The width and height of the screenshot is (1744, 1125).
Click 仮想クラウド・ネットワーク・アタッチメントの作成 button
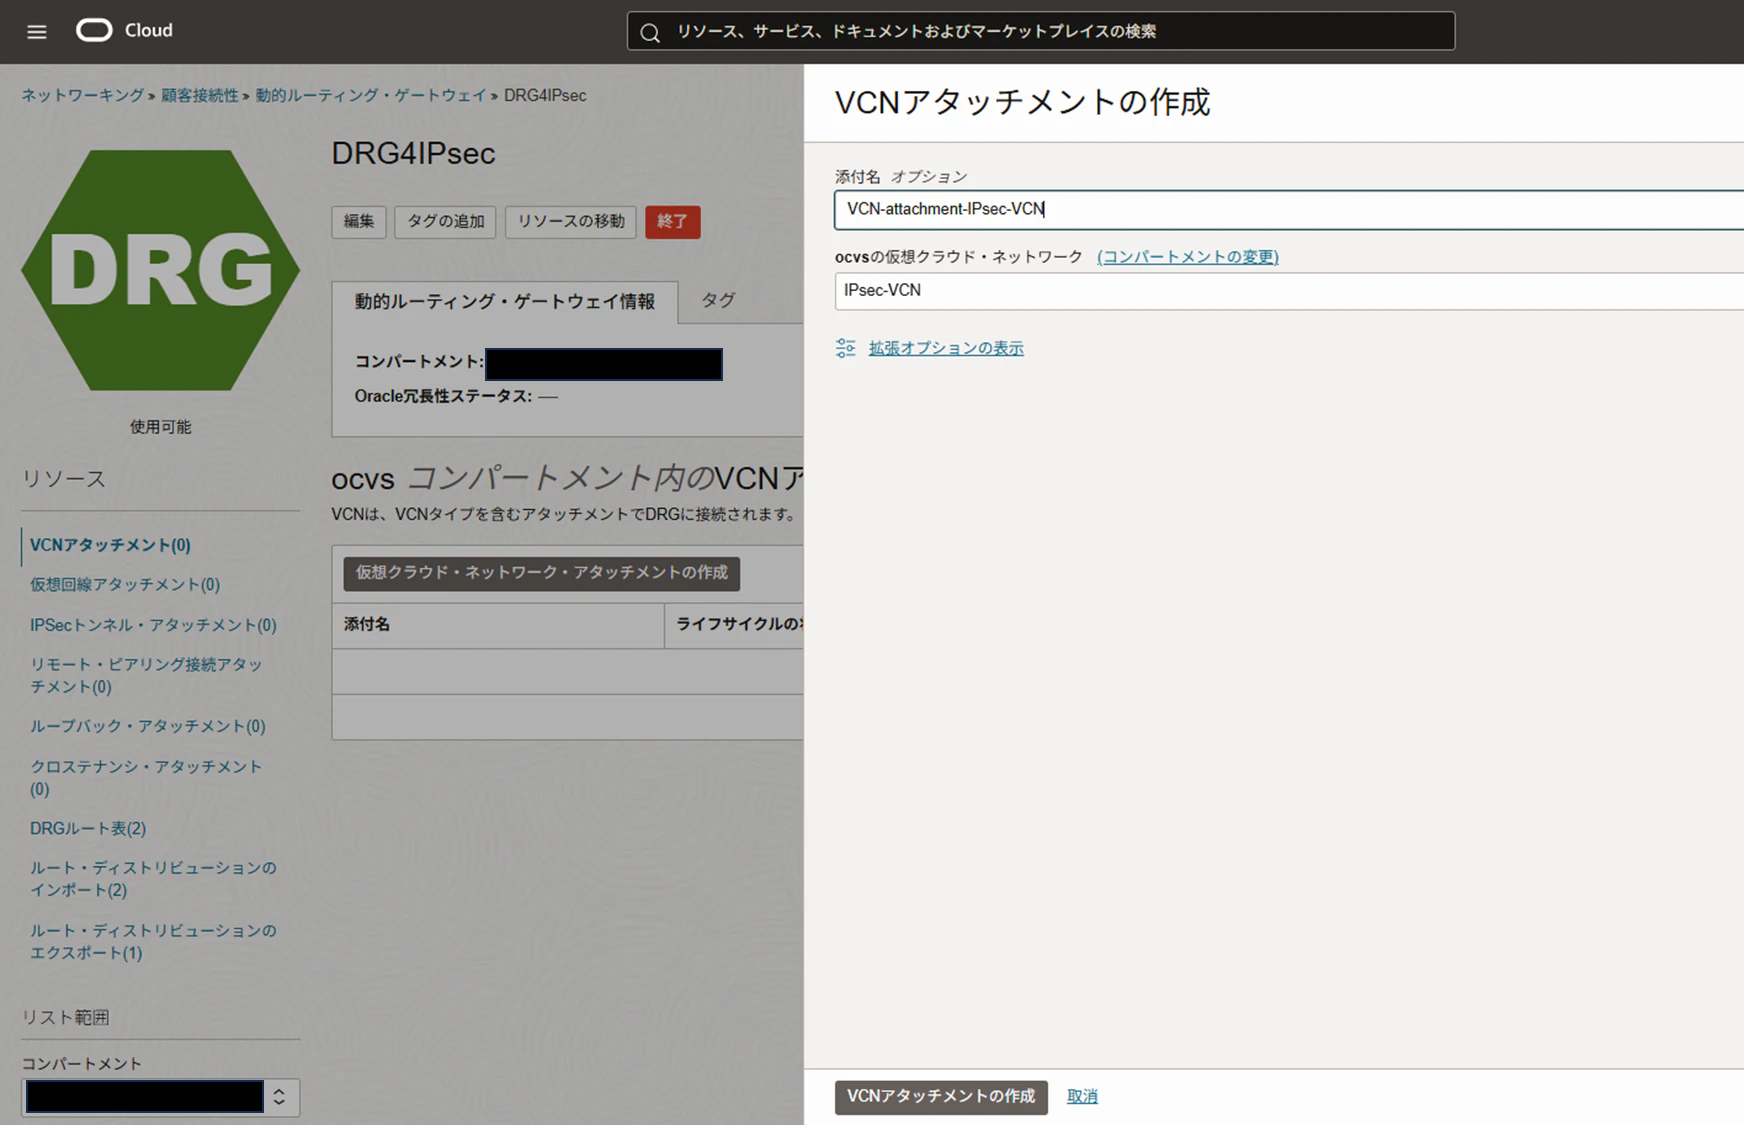542,573
